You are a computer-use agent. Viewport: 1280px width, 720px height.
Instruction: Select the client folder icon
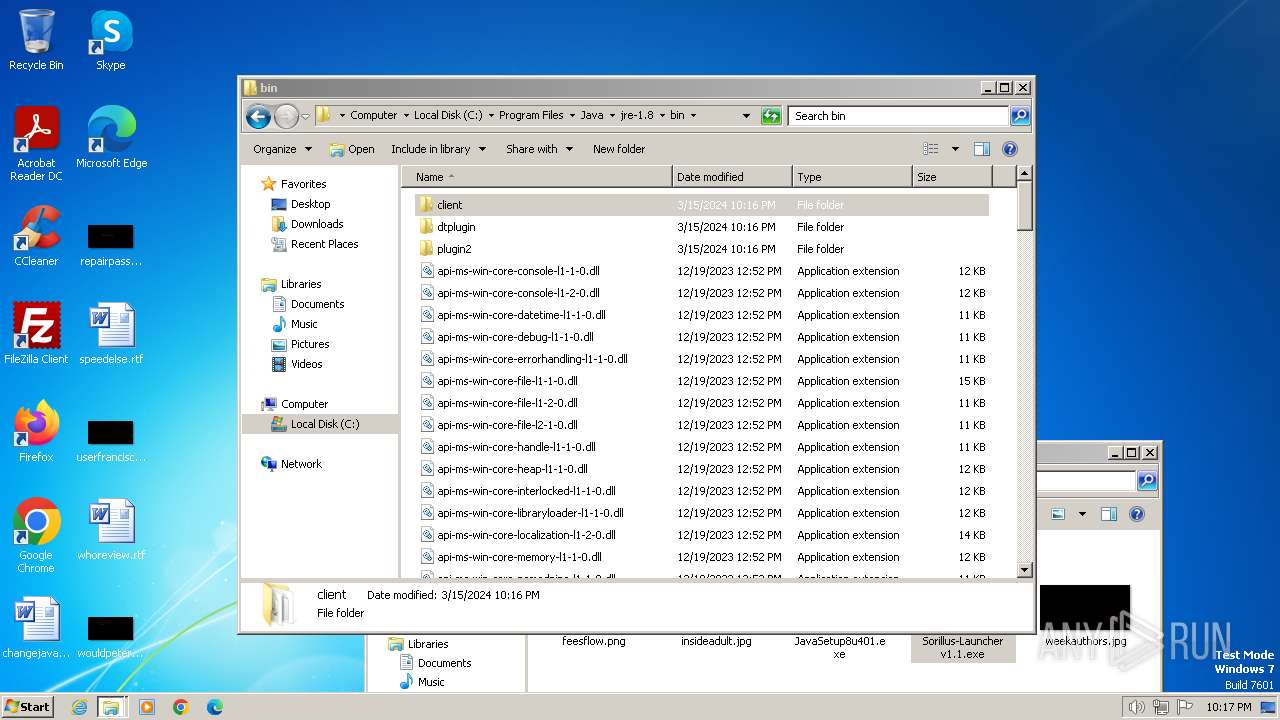point(426,205)
